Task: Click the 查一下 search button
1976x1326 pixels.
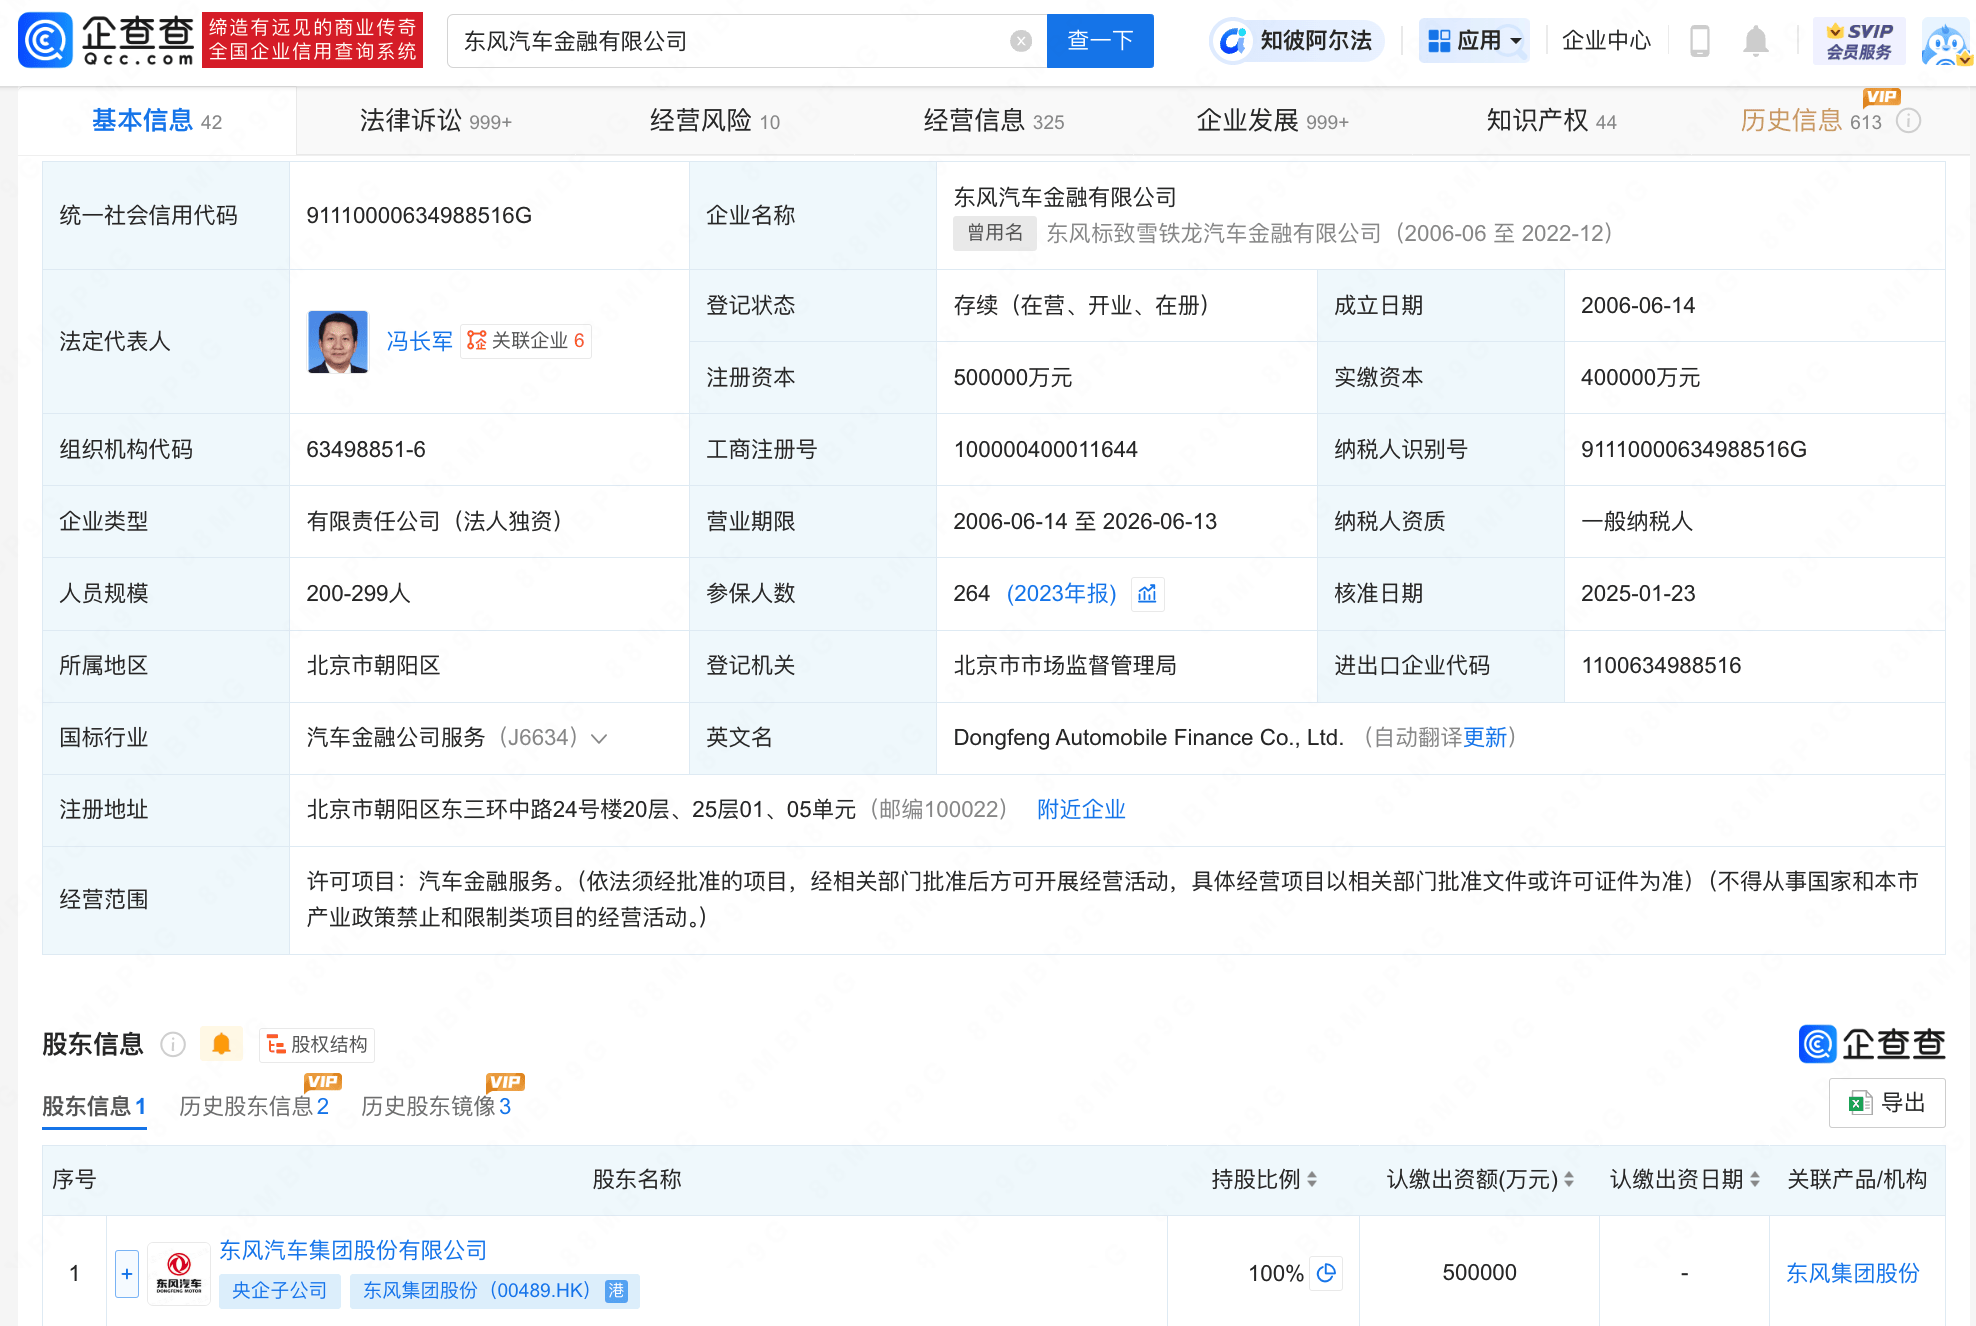Action: 1099,41
